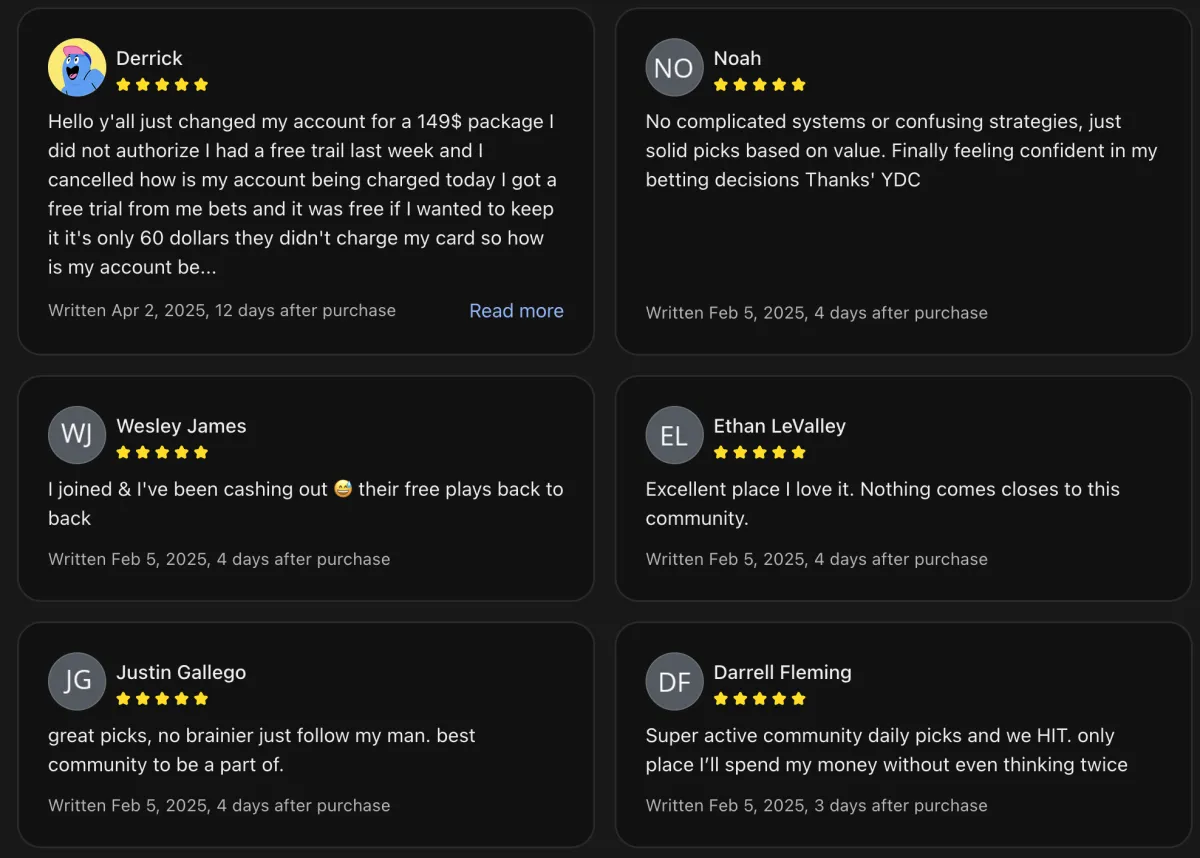Click the star rating under Noah

point(760,85)
